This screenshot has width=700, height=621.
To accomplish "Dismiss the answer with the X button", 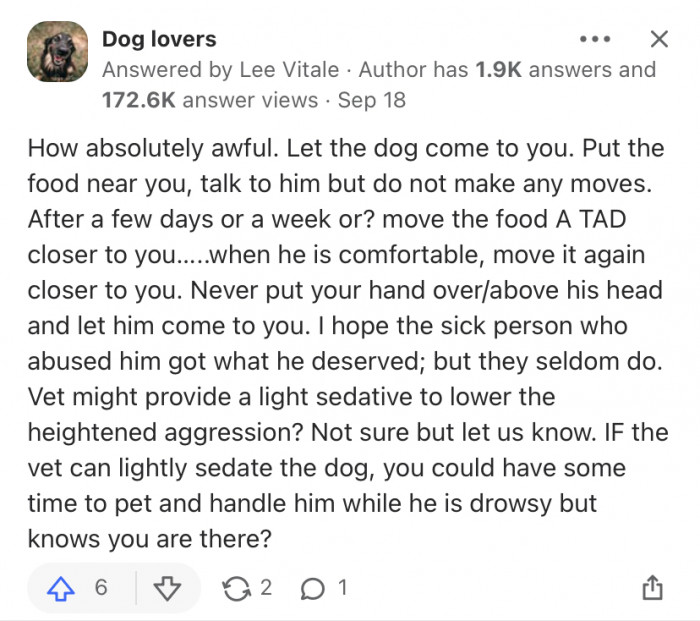I will coord(658,40).
